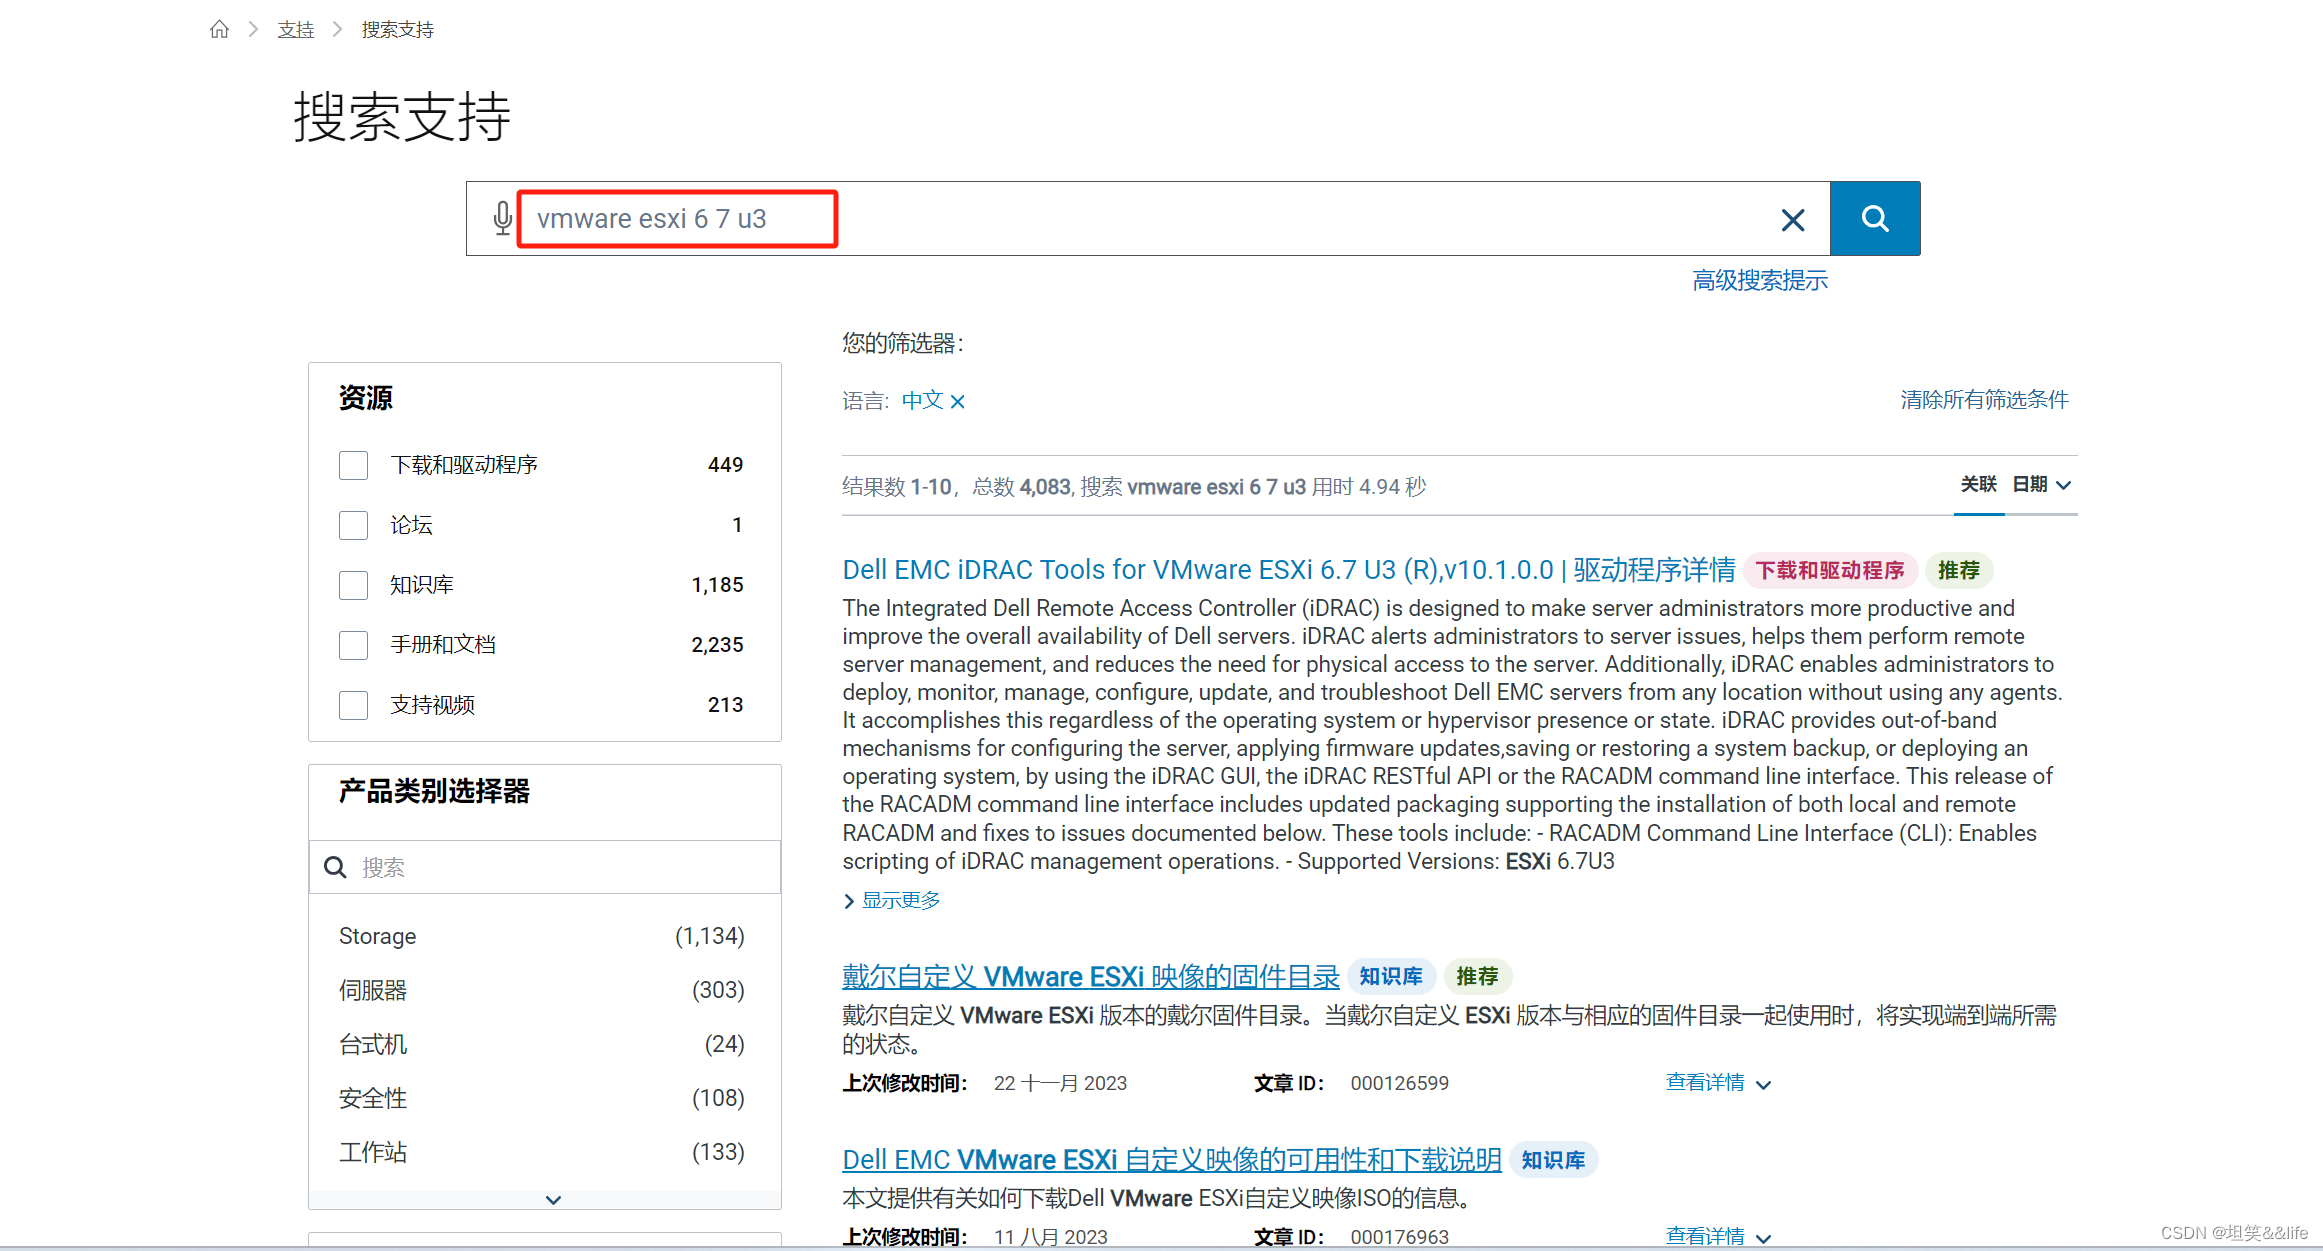The image size is (2323, 1251).
Task: Click the magnifier icon in product category search
Action: tap(335, 867)
